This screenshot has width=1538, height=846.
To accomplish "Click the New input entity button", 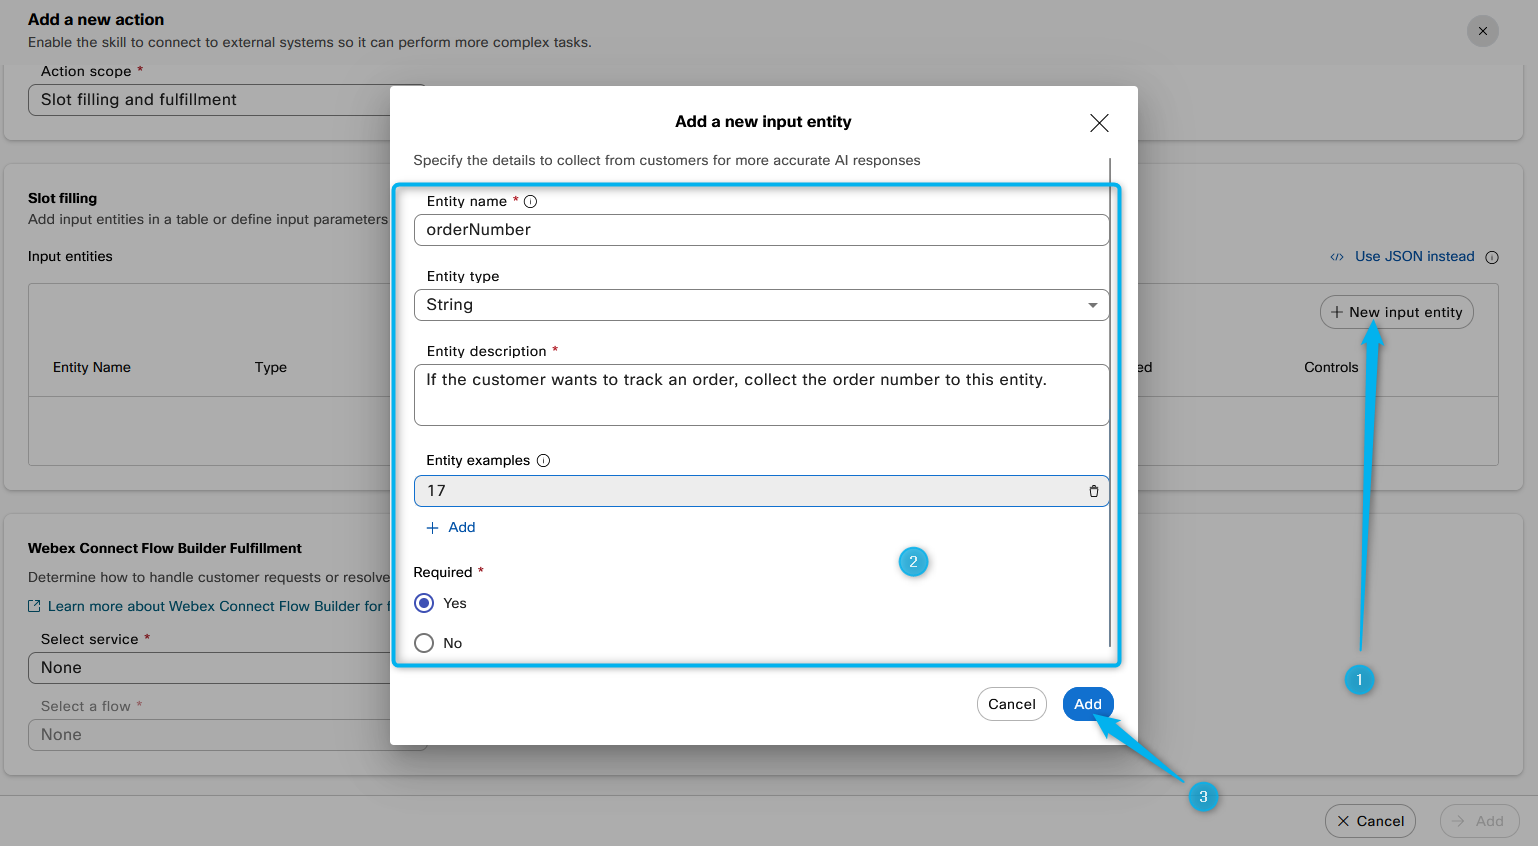I will click(x=1396, y=312).
